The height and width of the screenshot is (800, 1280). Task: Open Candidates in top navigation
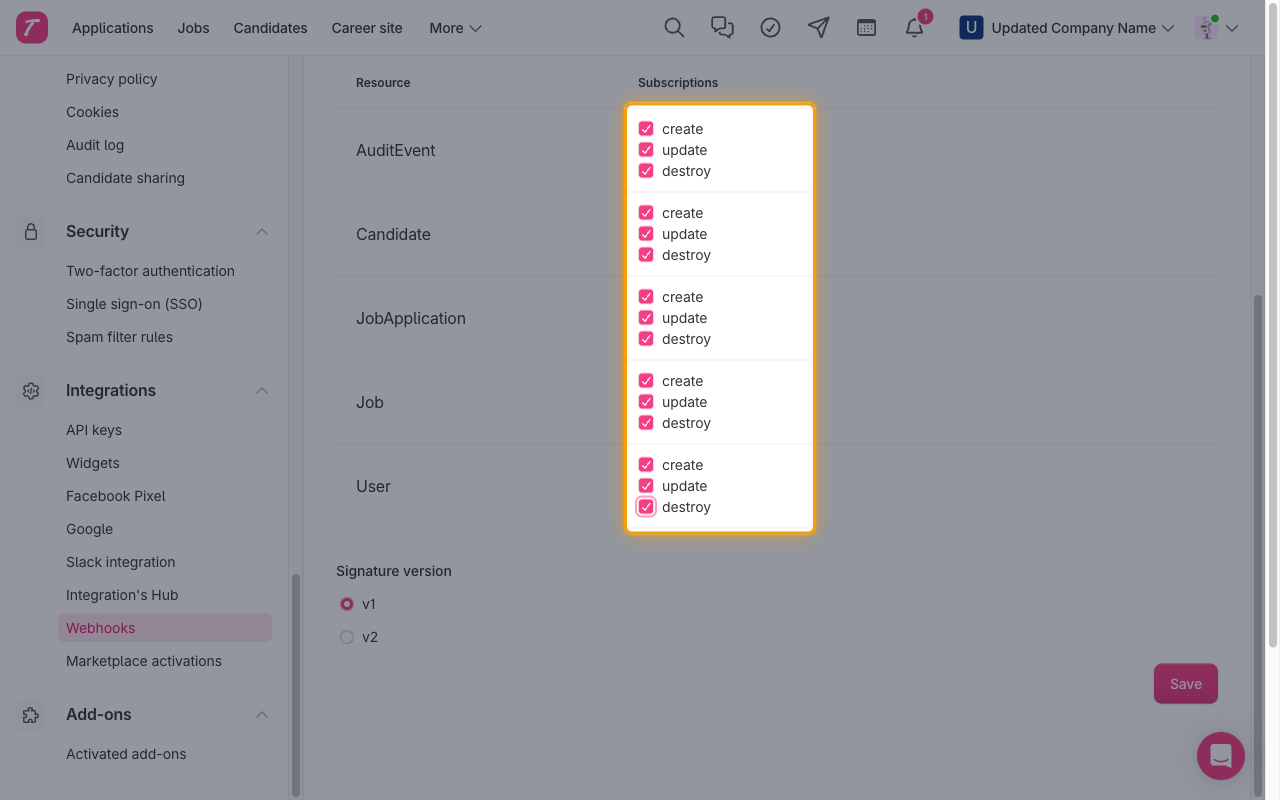coord(271,28)
